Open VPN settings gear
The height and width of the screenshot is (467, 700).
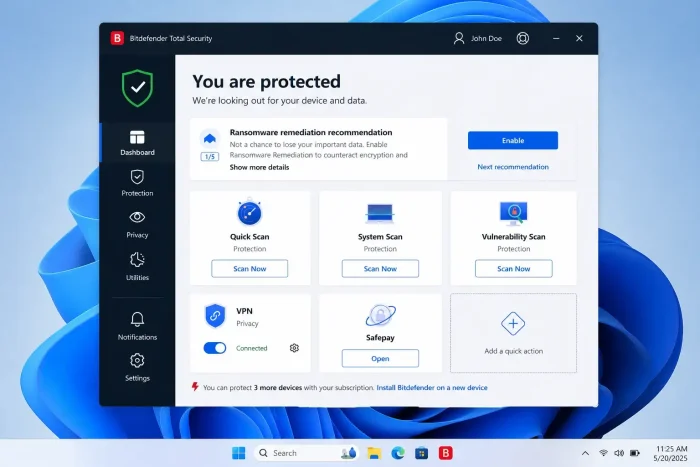coord(294,348)
